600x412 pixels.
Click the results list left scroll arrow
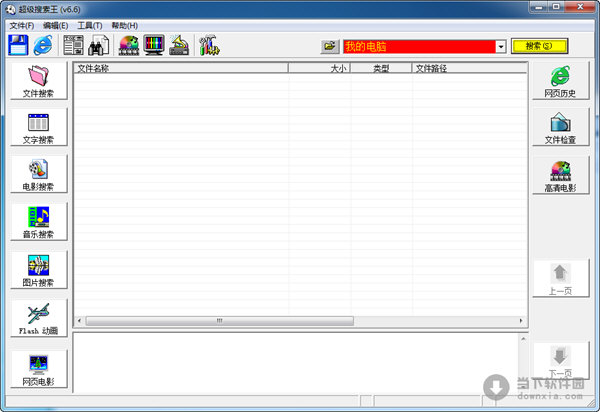(x=79, y=321)
